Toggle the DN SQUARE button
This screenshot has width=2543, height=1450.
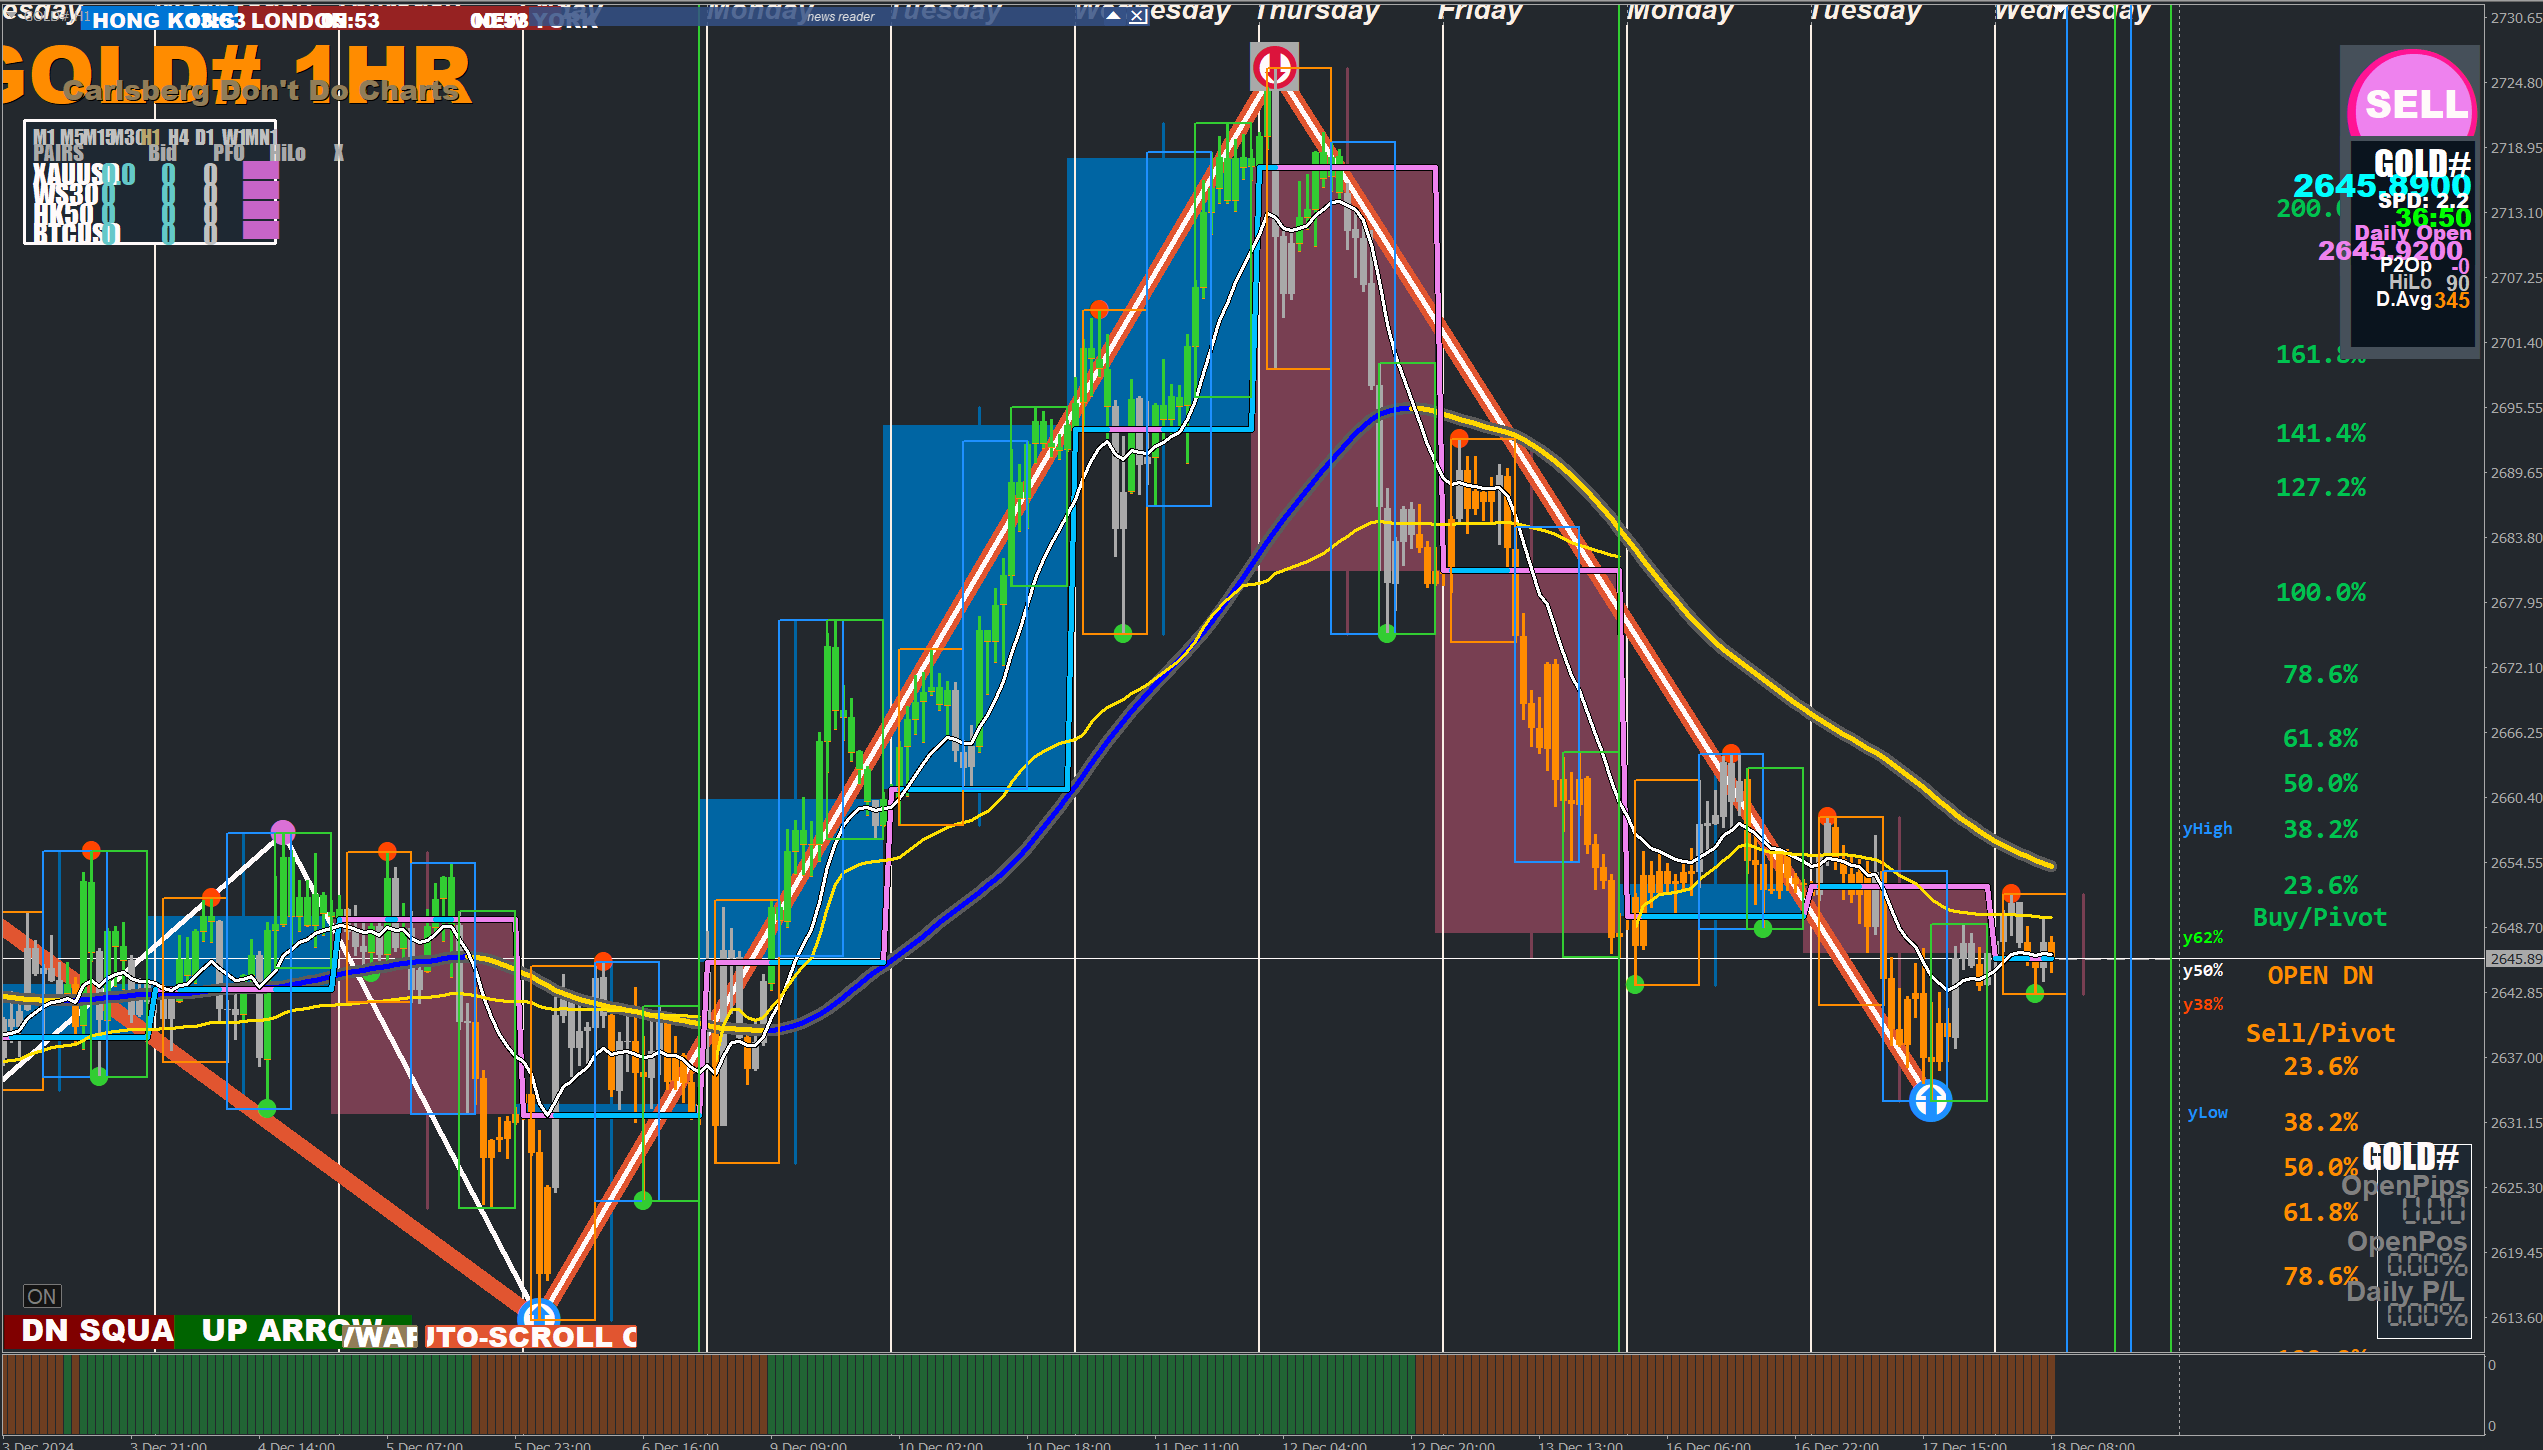90,1331
